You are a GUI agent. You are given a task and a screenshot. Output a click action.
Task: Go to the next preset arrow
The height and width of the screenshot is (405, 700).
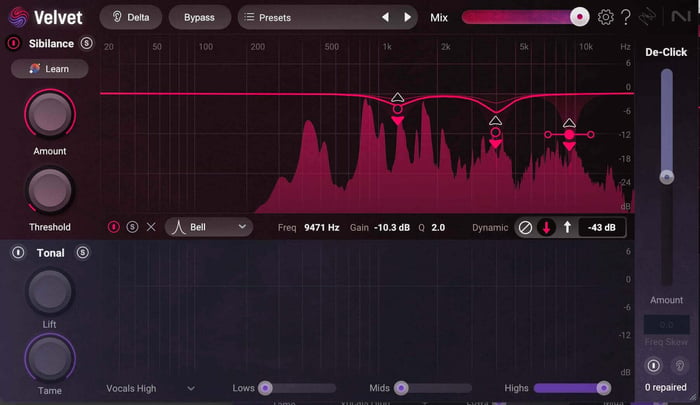(x=407, y=17)
